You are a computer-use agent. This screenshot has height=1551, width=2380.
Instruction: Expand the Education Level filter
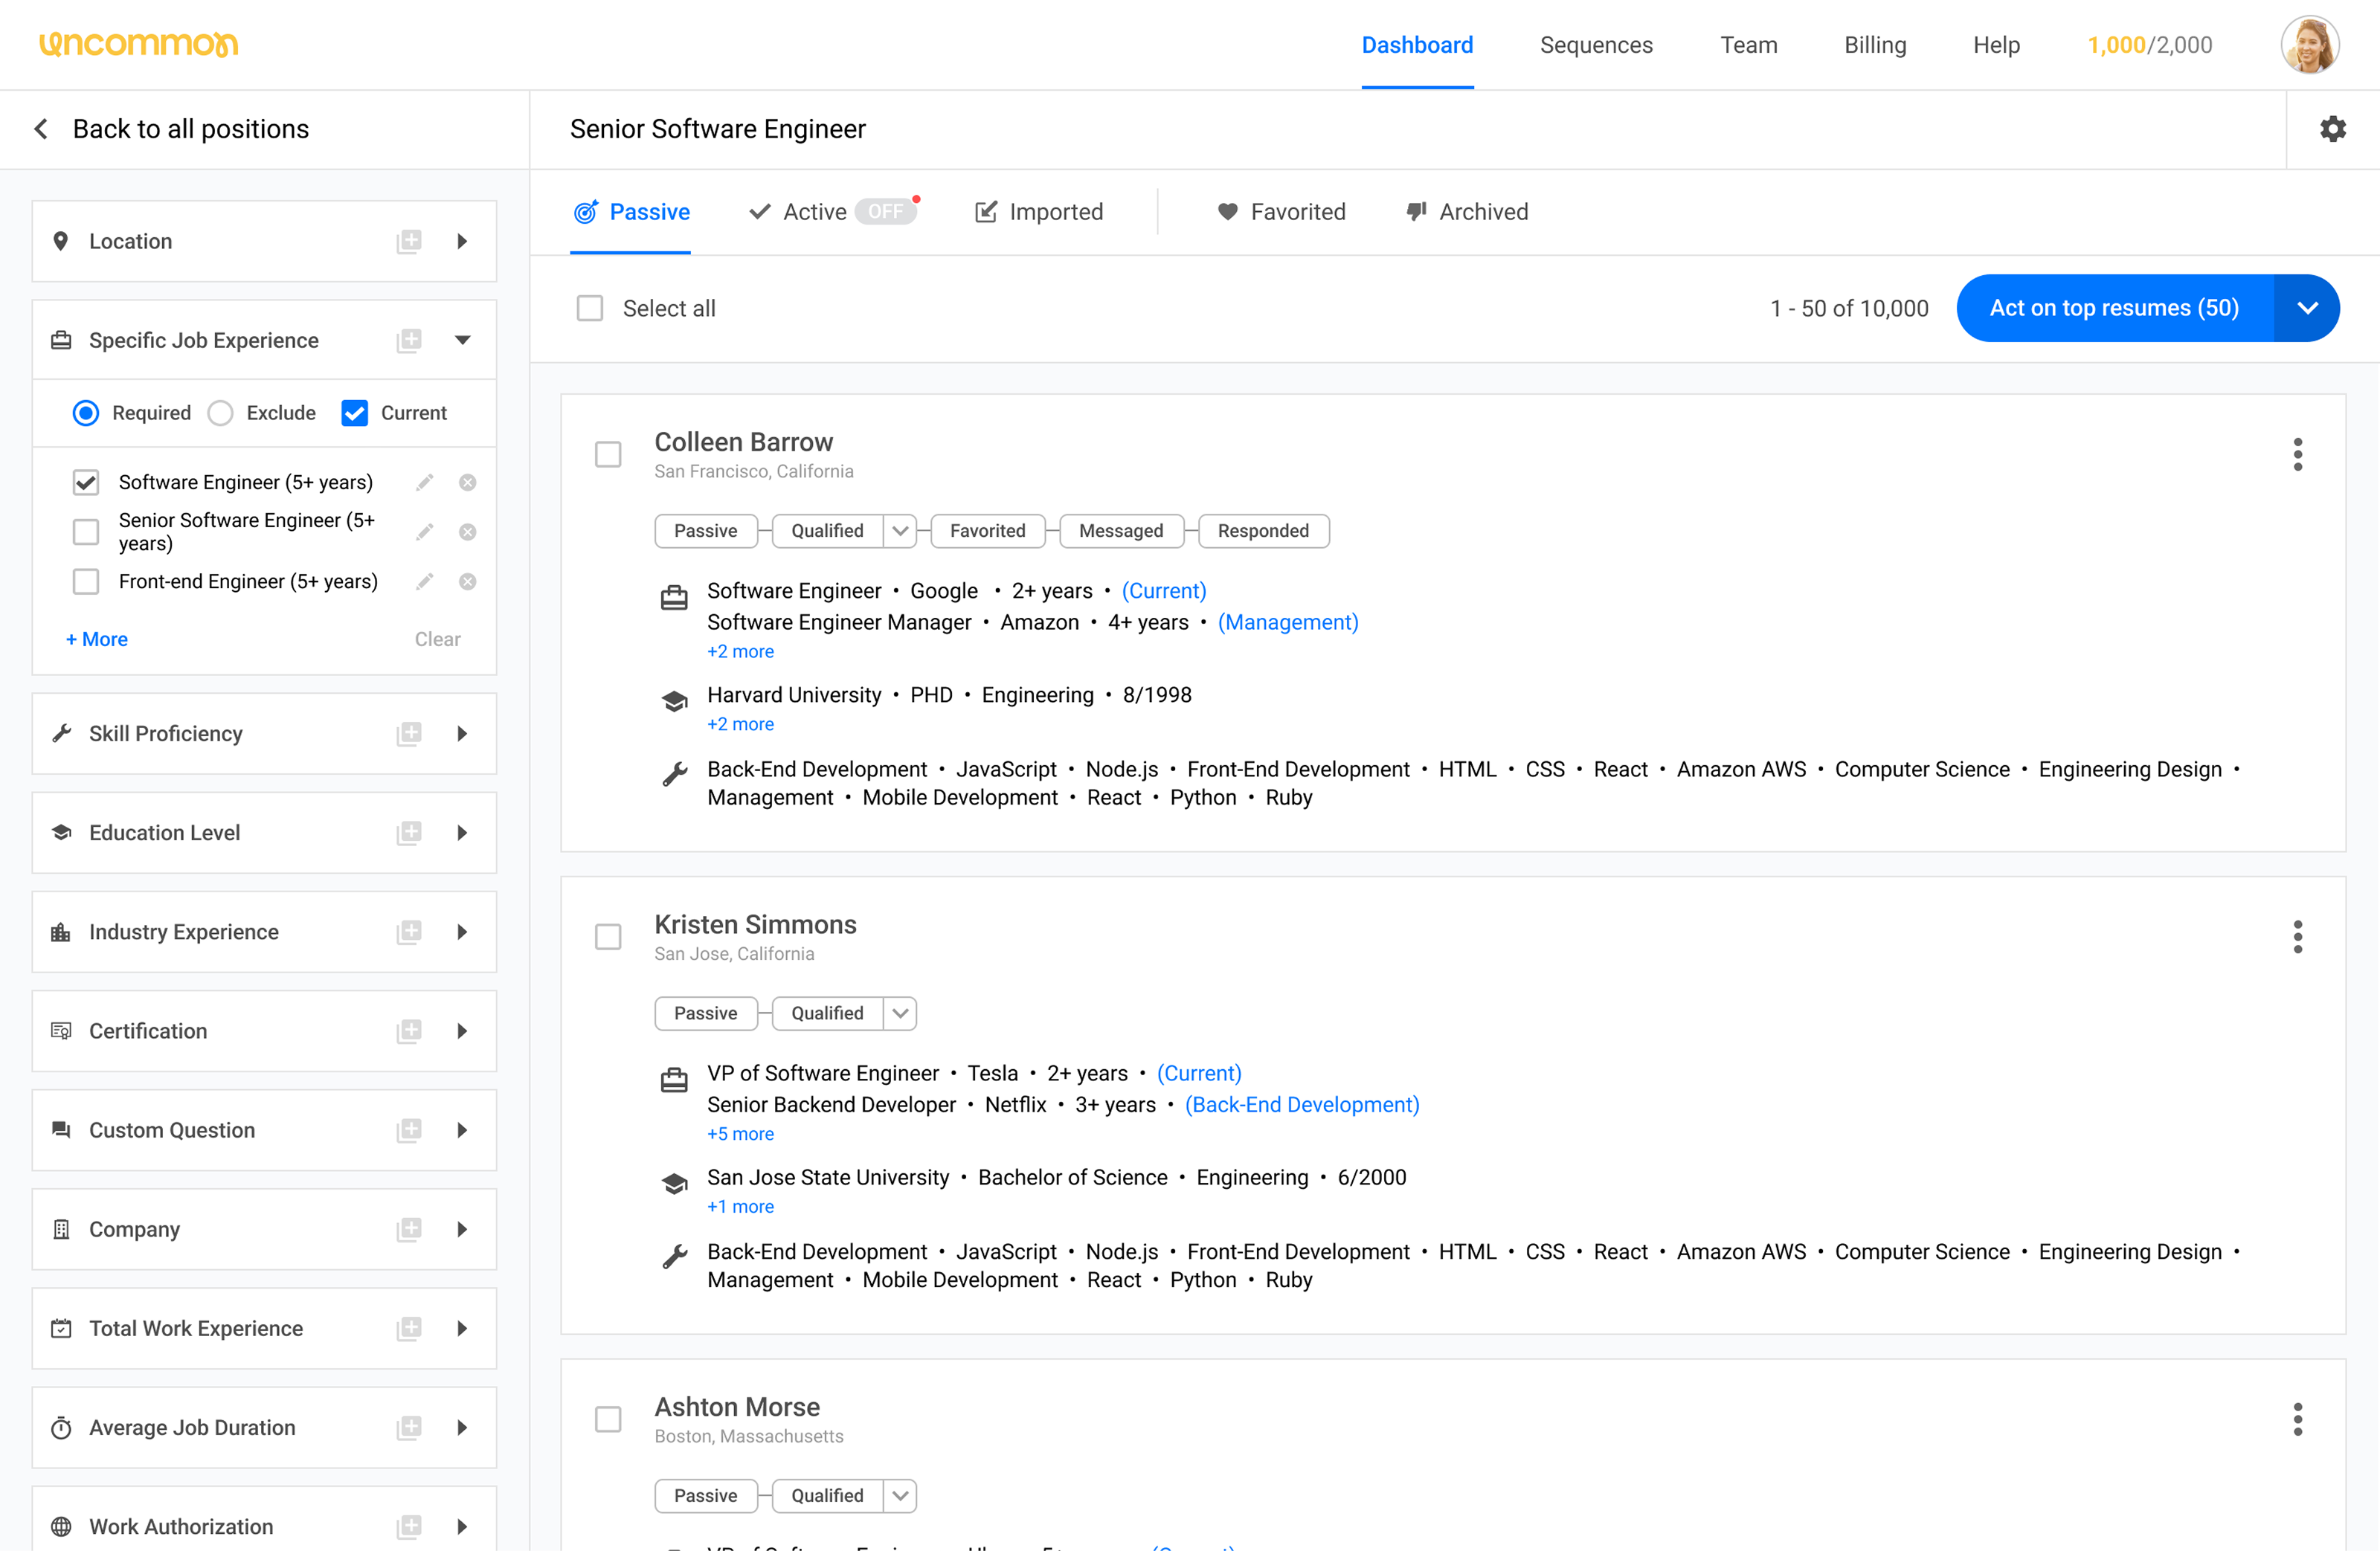click(462, 833)
